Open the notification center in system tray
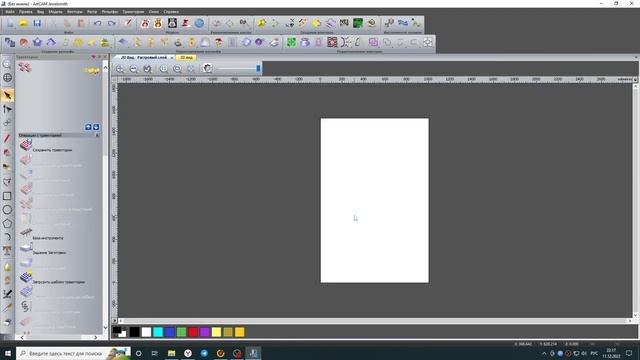The image size is (640, 360). coord(629,353)
